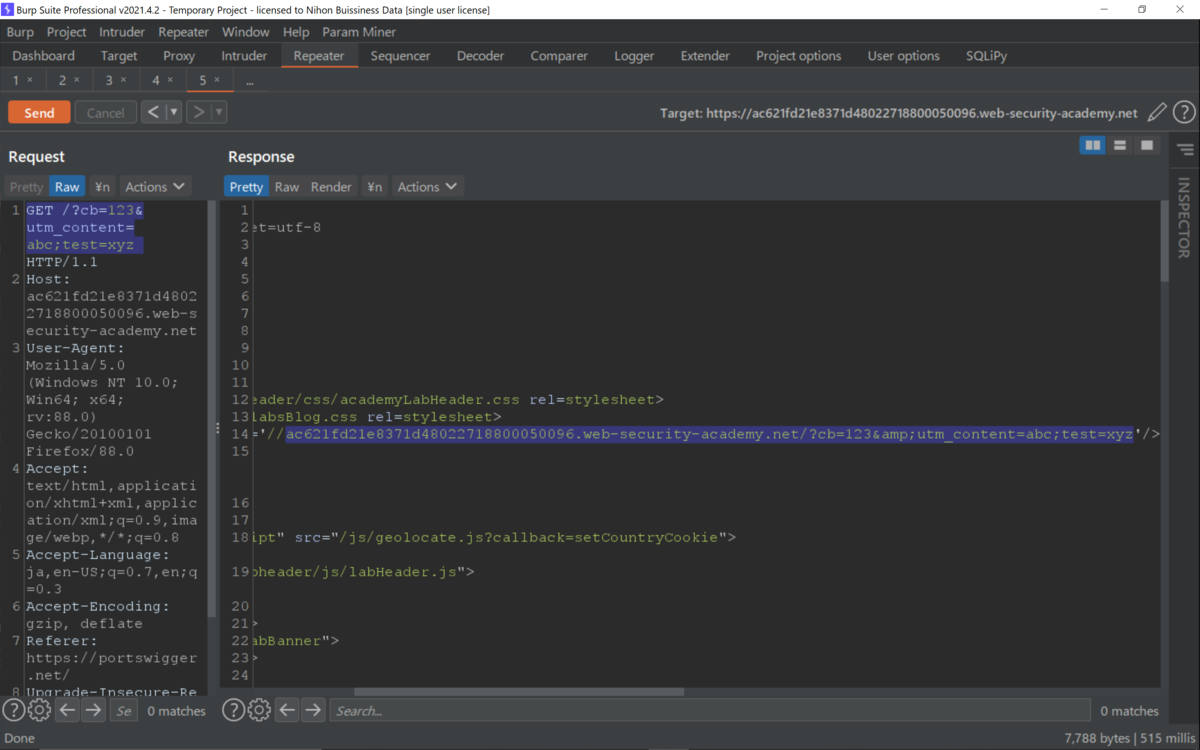Switch to the User options tab
The width and height of the screenshot is (1200, 750).
tap(903, 56)
